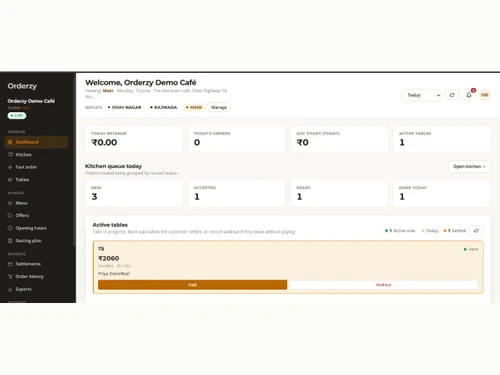
Task: Switch to Rajwada outlet
Action: click(x=163, y=107)
